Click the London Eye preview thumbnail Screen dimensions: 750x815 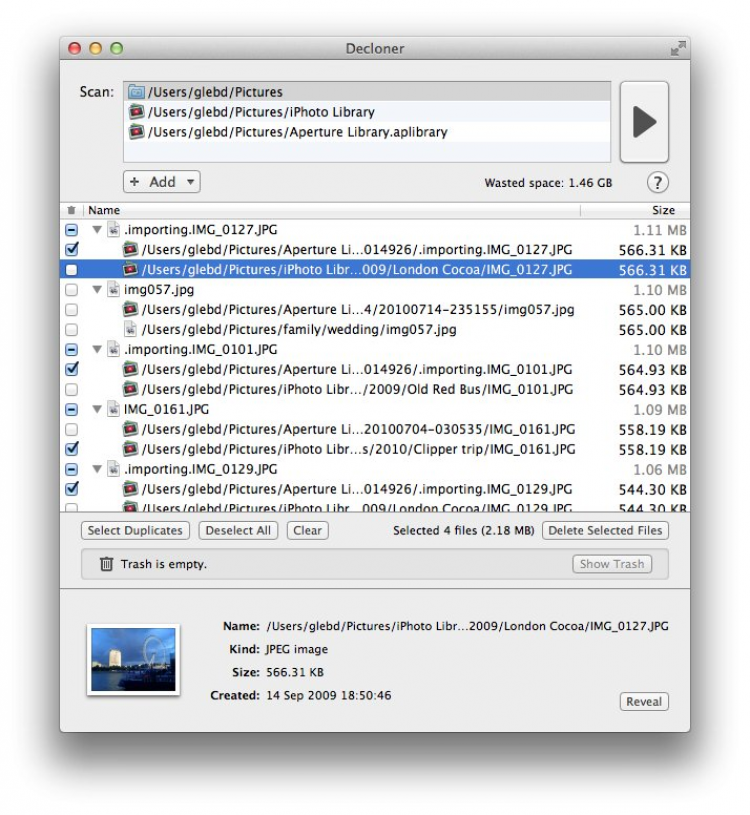133,660
